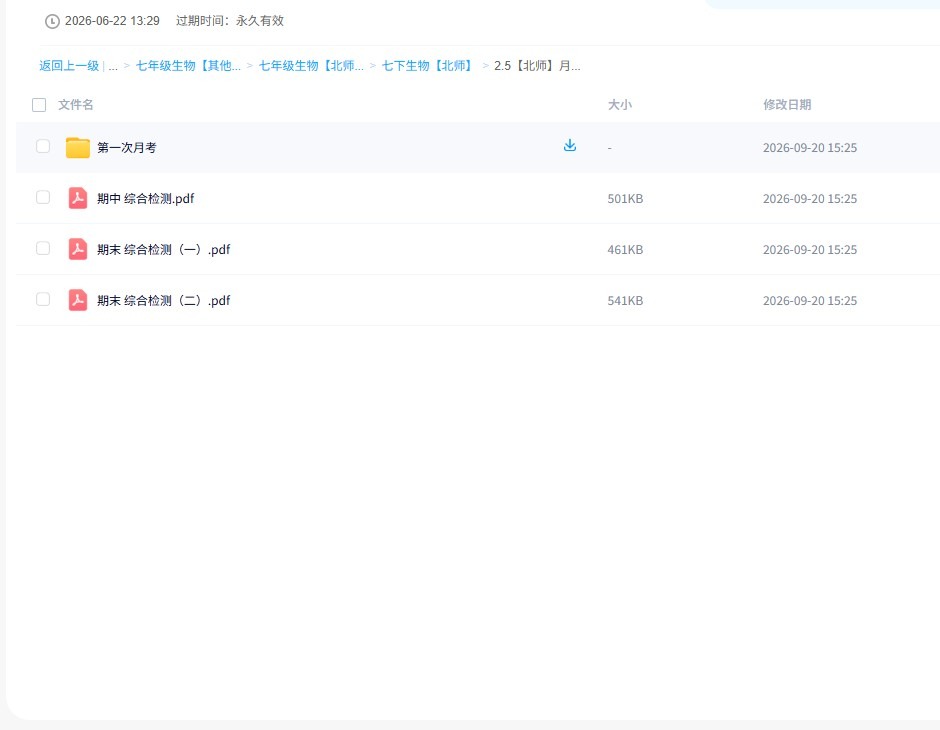Toggle the select-all checkbox beside 文件名

point(39,105)
